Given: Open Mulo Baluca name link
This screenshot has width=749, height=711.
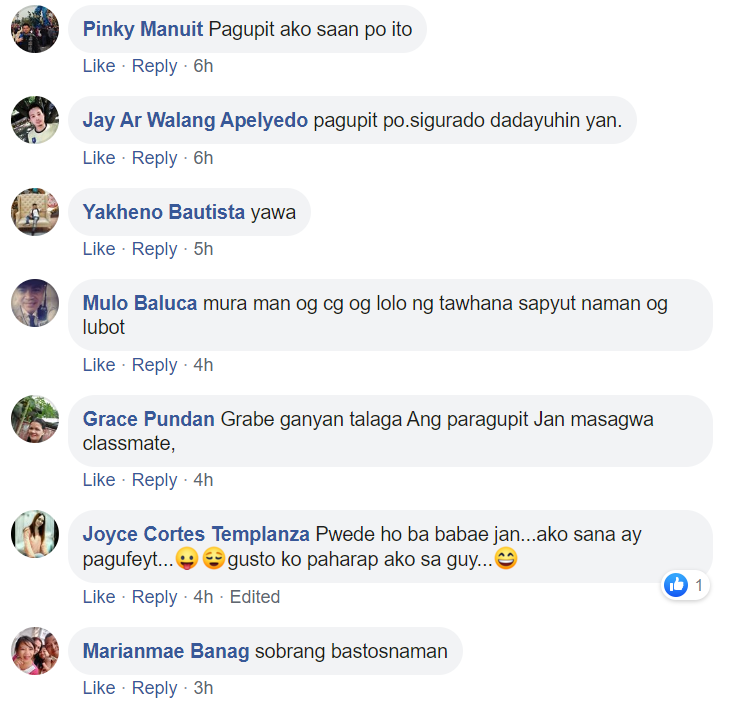Looking at the screenshot, I should coord(139,303).
